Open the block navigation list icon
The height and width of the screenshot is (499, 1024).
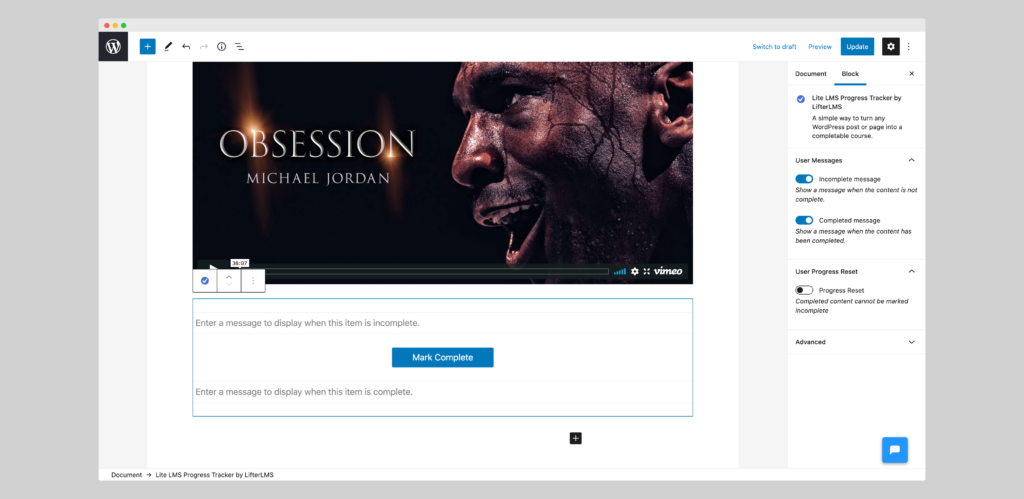point(239,46)
